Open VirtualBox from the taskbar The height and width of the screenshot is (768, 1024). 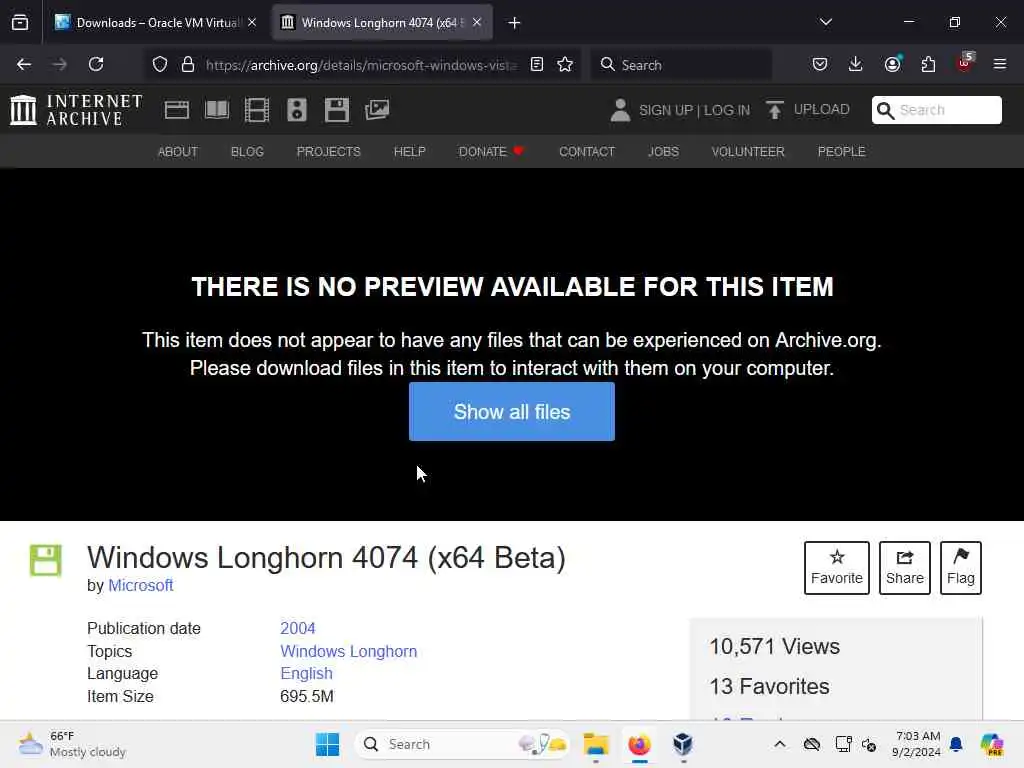682,744
